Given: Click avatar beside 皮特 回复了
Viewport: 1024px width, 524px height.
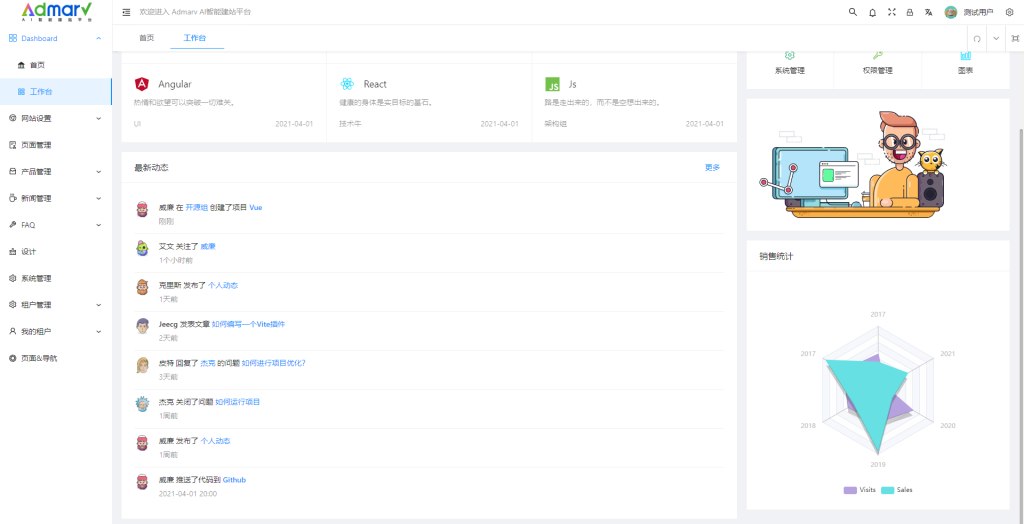Looking at the screenshot, I should tap(142, 365).
